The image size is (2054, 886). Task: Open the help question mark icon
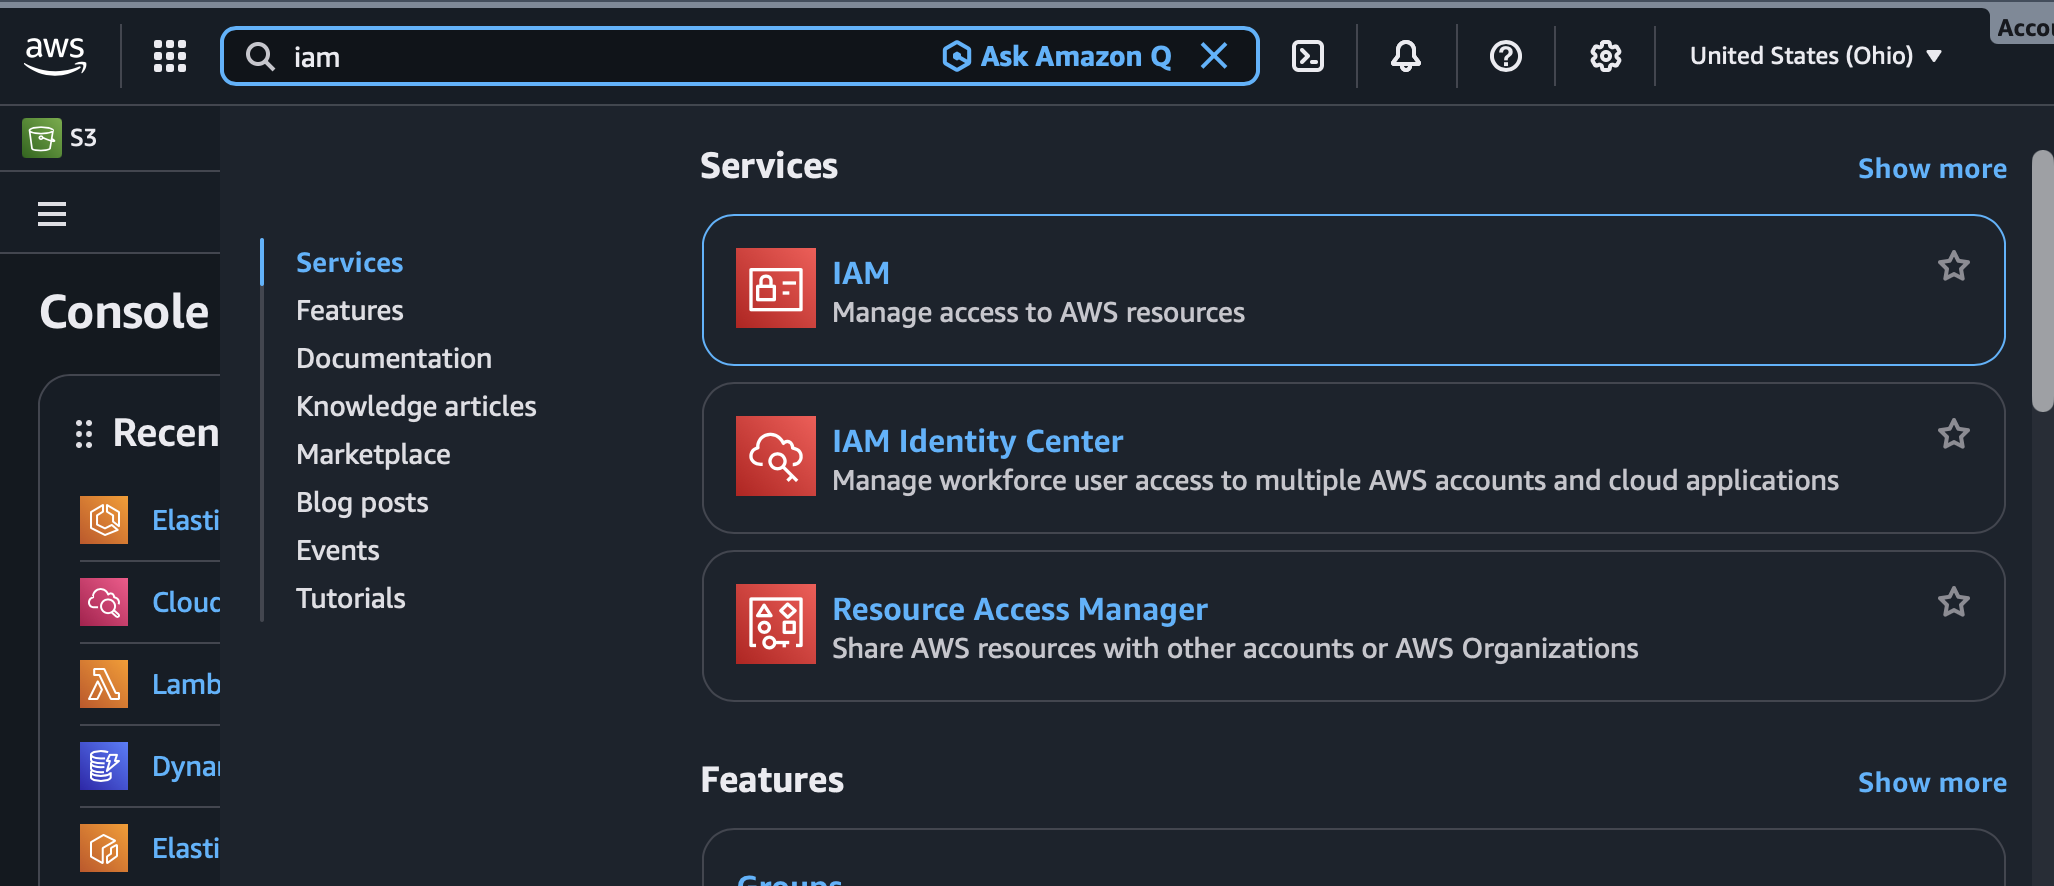pyautogui.click(x=1506, y=56)
